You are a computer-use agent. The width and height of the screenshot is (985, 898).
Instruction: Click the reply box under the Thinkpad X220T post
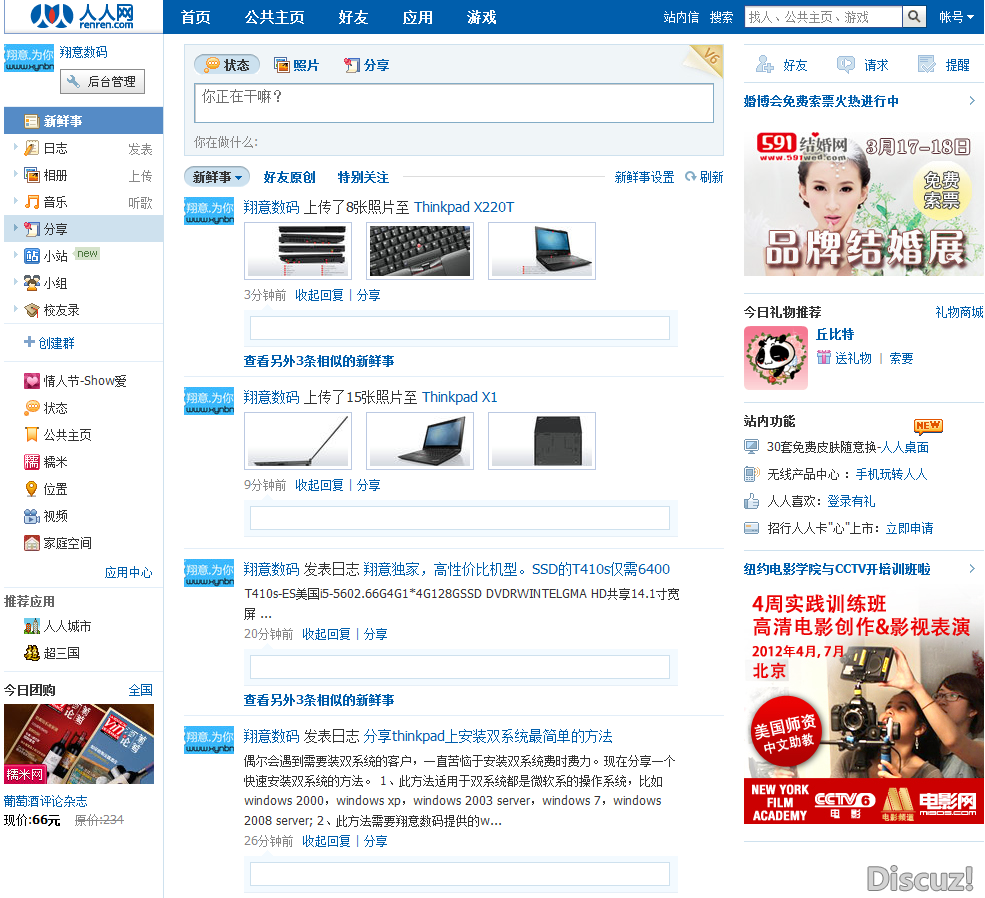pyautogui.click(x=460, y=328)
